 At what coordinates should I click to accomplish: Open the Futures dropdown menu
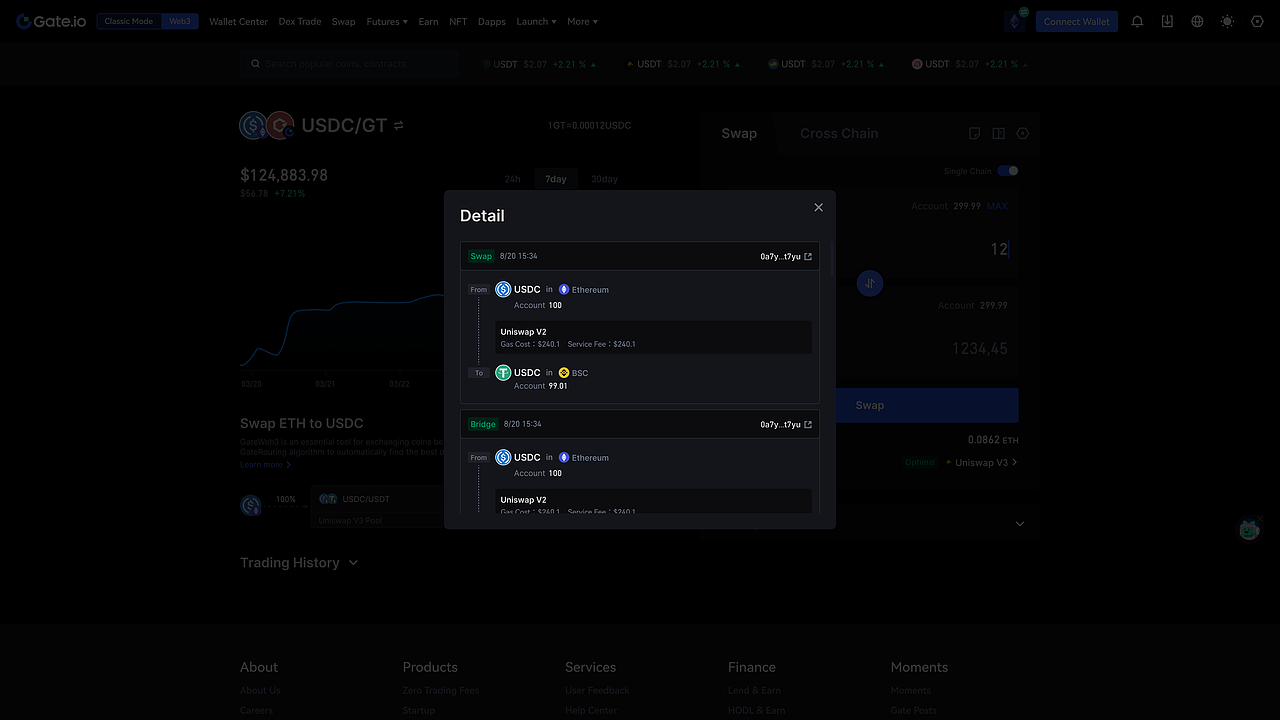click(387, 21)
